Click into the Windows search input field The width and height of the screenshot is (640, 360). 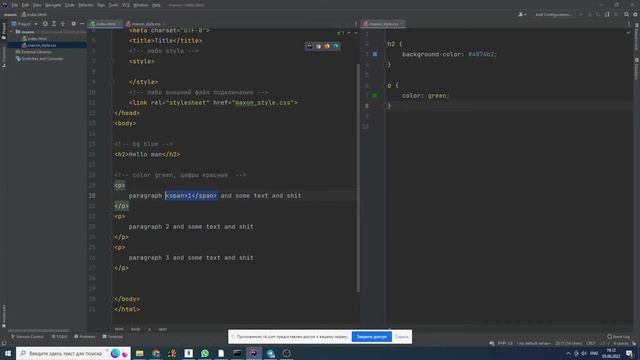pyautogui.click(x=73, y=353)
